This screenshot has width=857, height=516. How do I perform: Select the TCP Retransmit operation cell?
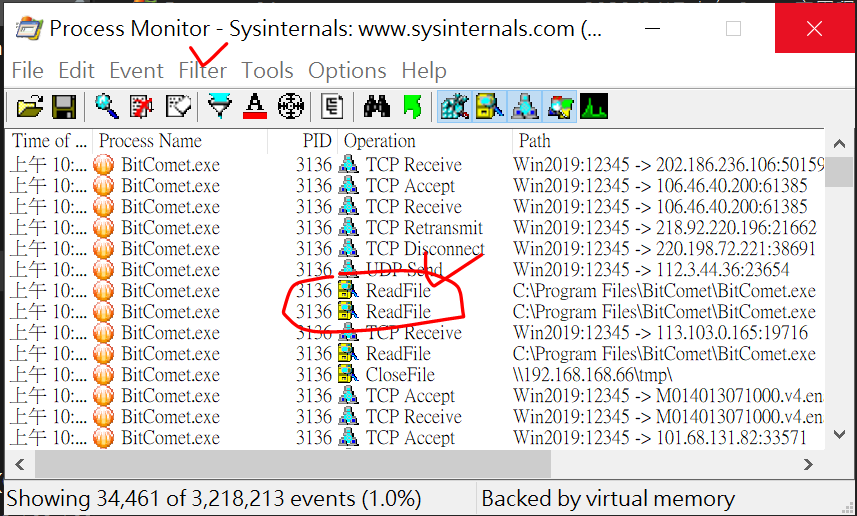point(425,228)
